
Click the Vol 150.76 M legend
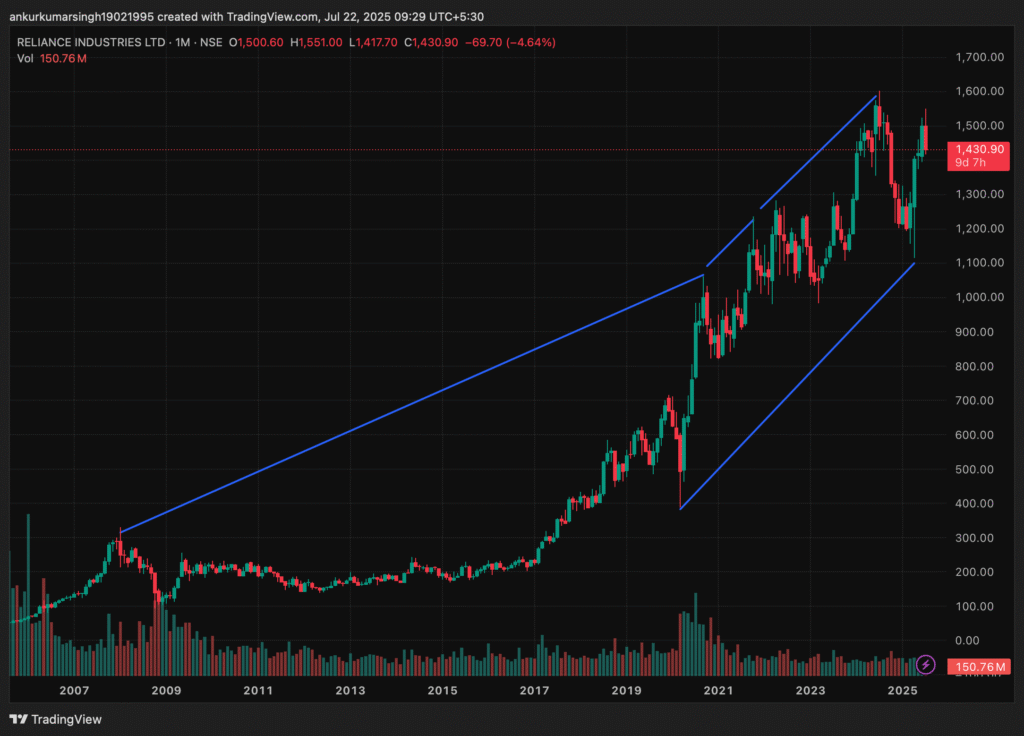coord(52,59)
